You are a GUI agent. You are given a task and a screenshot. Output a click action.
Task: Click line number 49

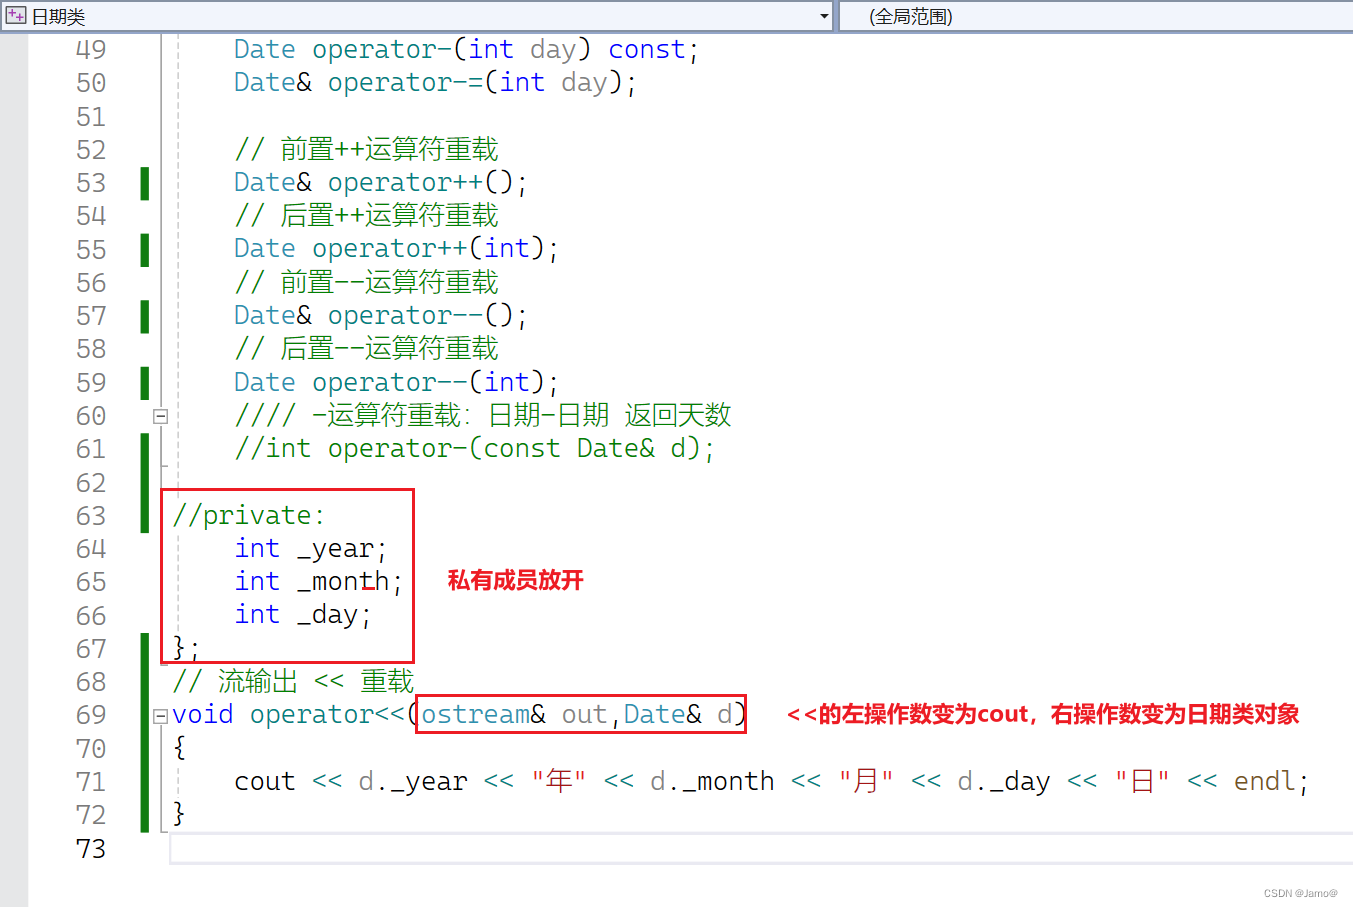point(90,50)
